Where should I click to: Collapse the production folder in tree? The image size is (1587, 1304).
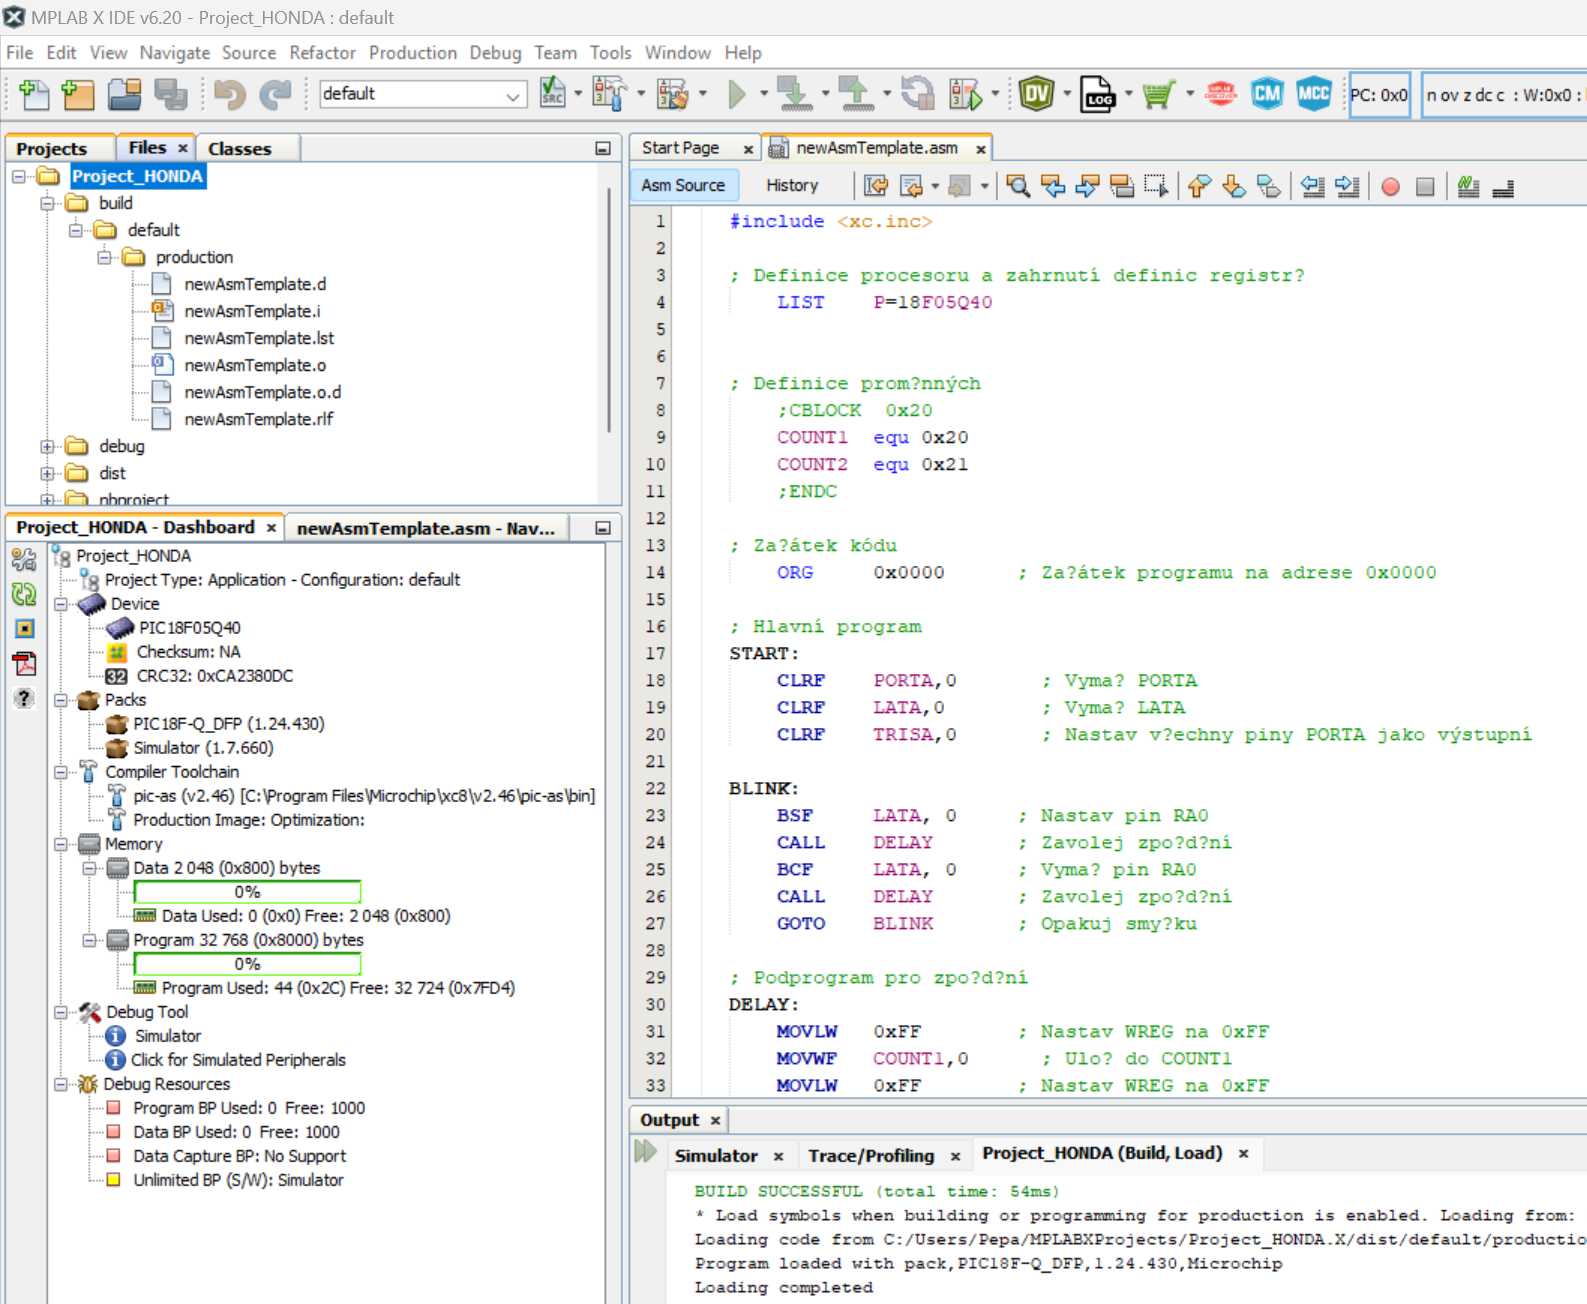[104, 257]
